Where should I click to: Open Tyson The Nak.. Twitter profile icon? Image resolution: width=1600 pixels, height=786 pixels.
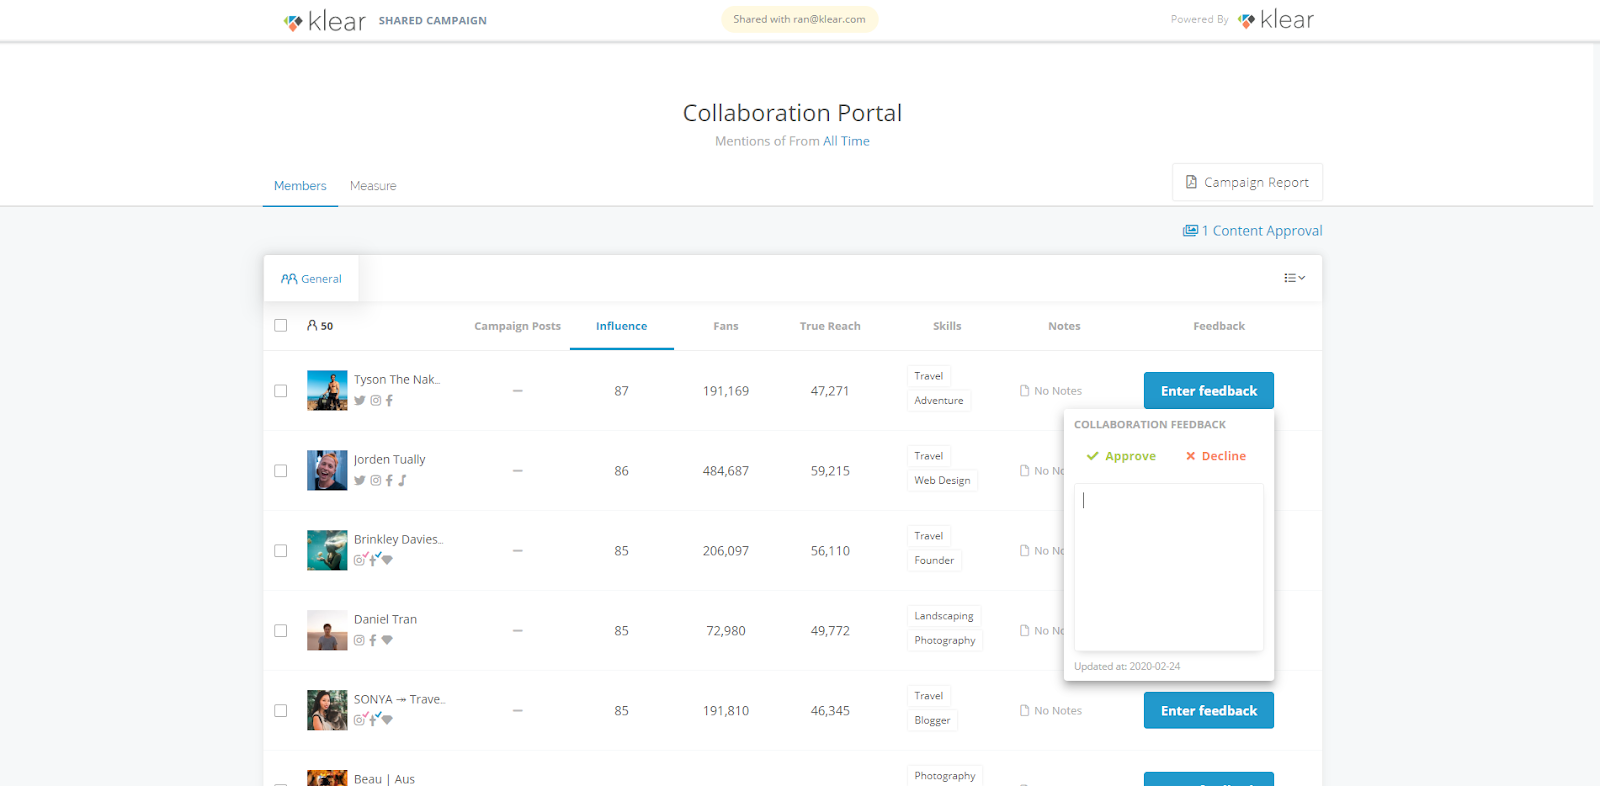(359, 400)
